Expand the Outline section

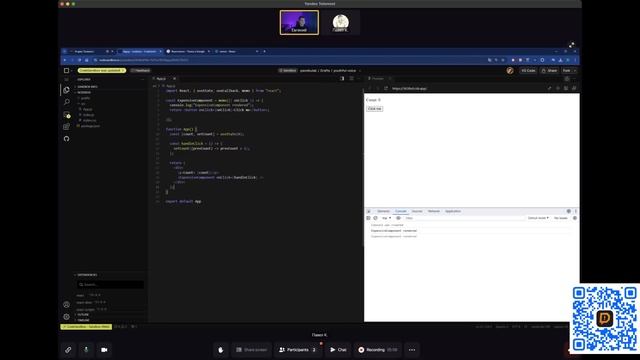coord(82,315)
